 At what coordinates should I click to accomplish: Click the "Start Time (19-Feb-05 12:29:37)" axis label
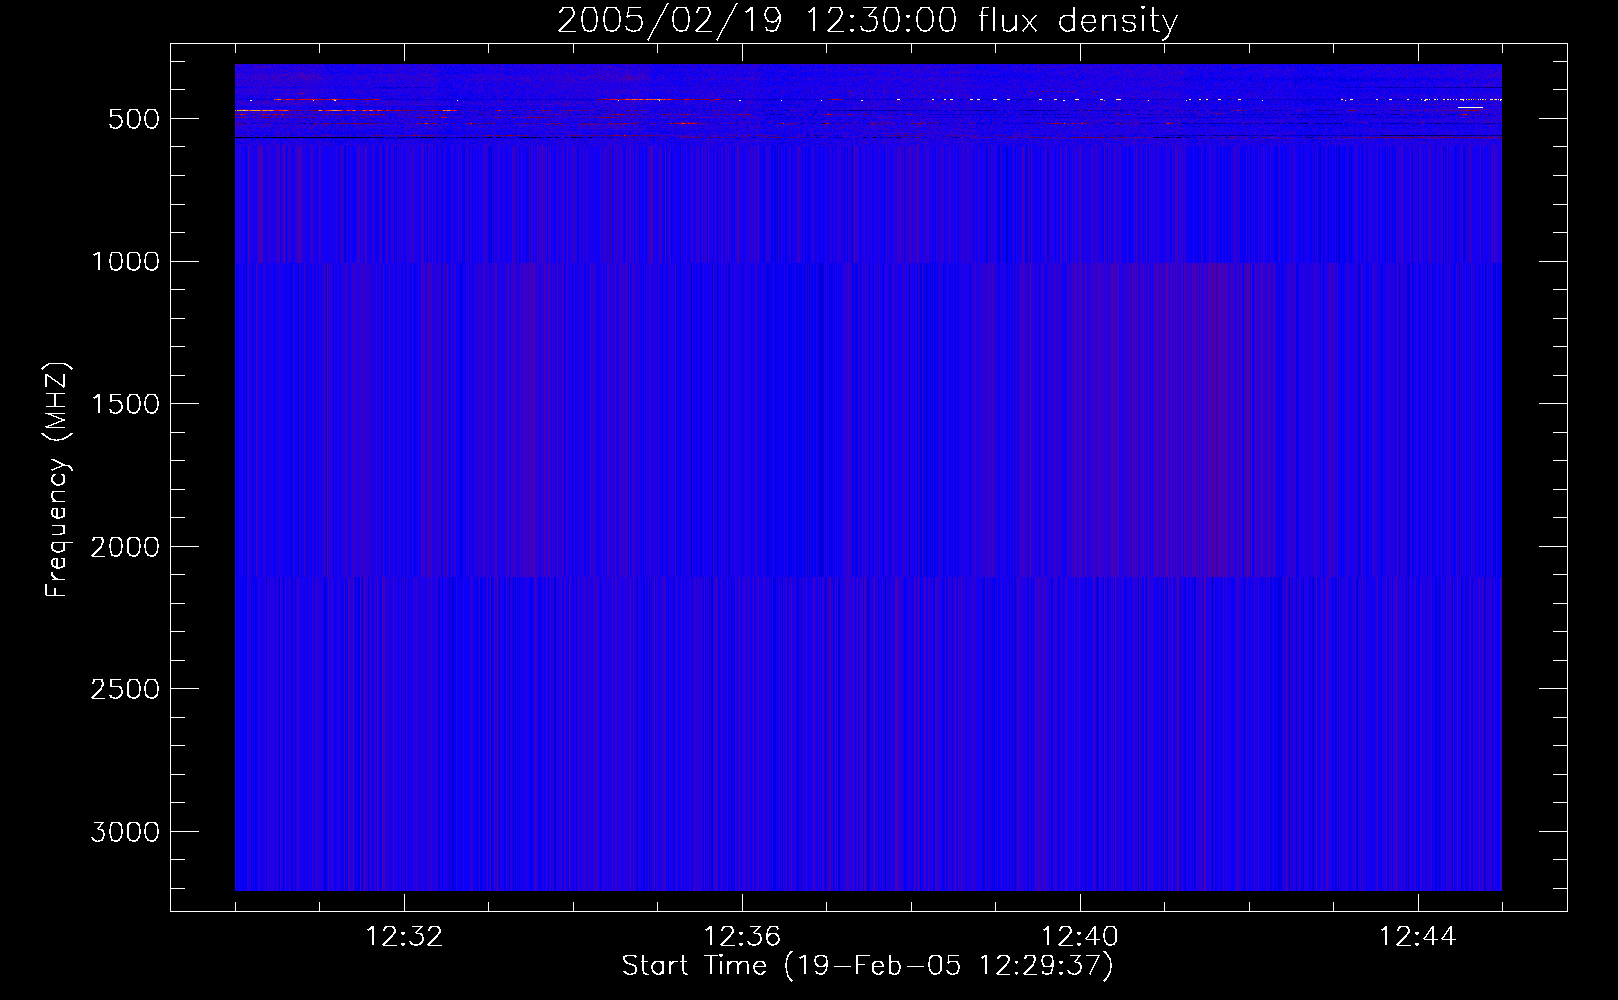(867, 966)
